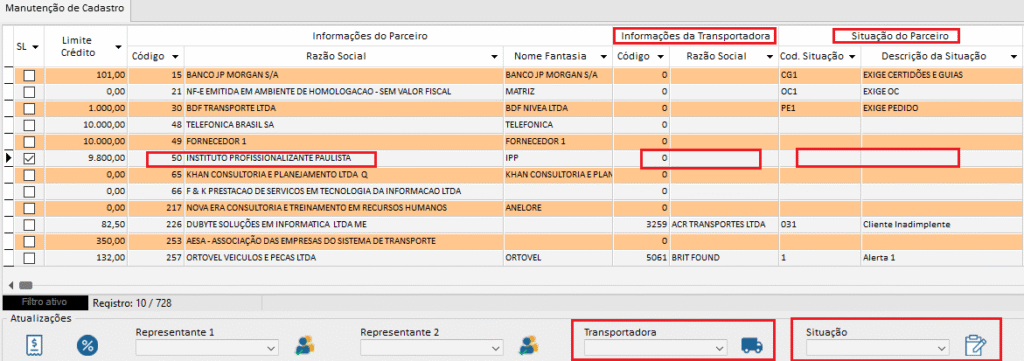This screenshot has width=1024, height=361.
Task: Click the row indicator arrow on row 50
Action: [8, 158]
